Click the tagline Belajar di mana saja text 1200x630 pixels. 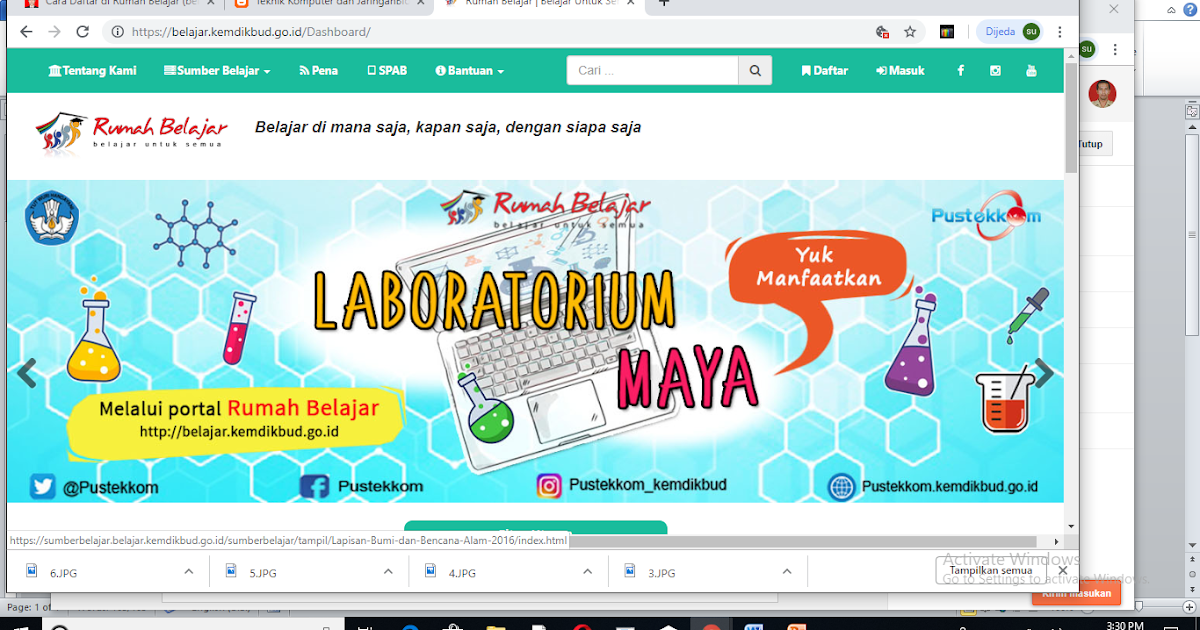click(x=448, y=127)
